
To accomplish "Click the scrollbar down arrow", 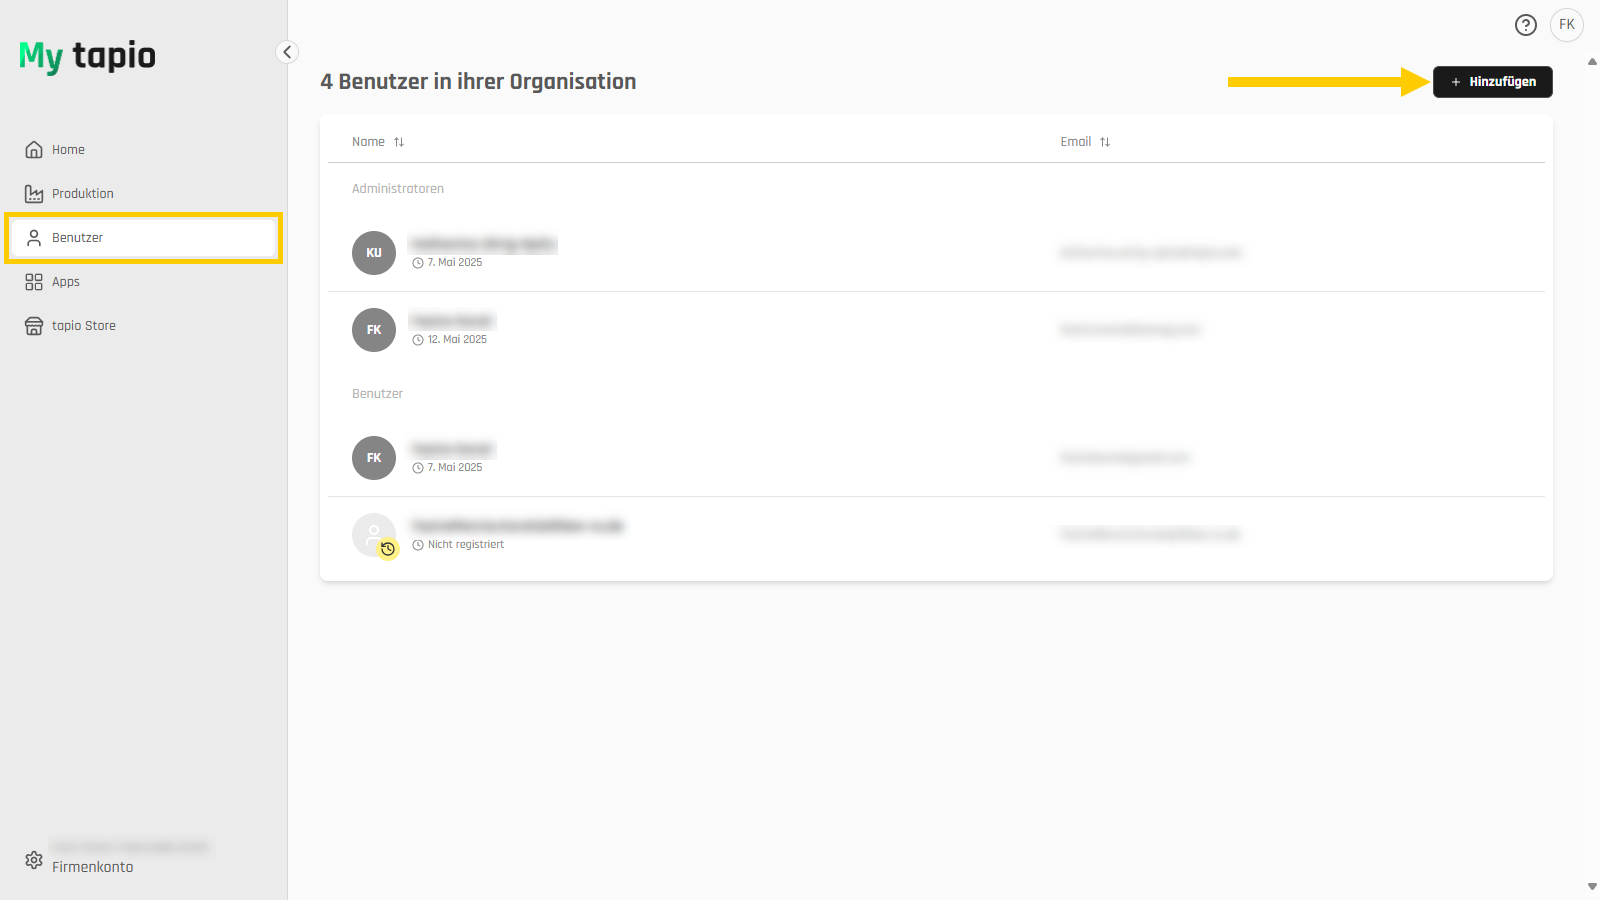I will pyautogui.click(x=1592, y=886).
